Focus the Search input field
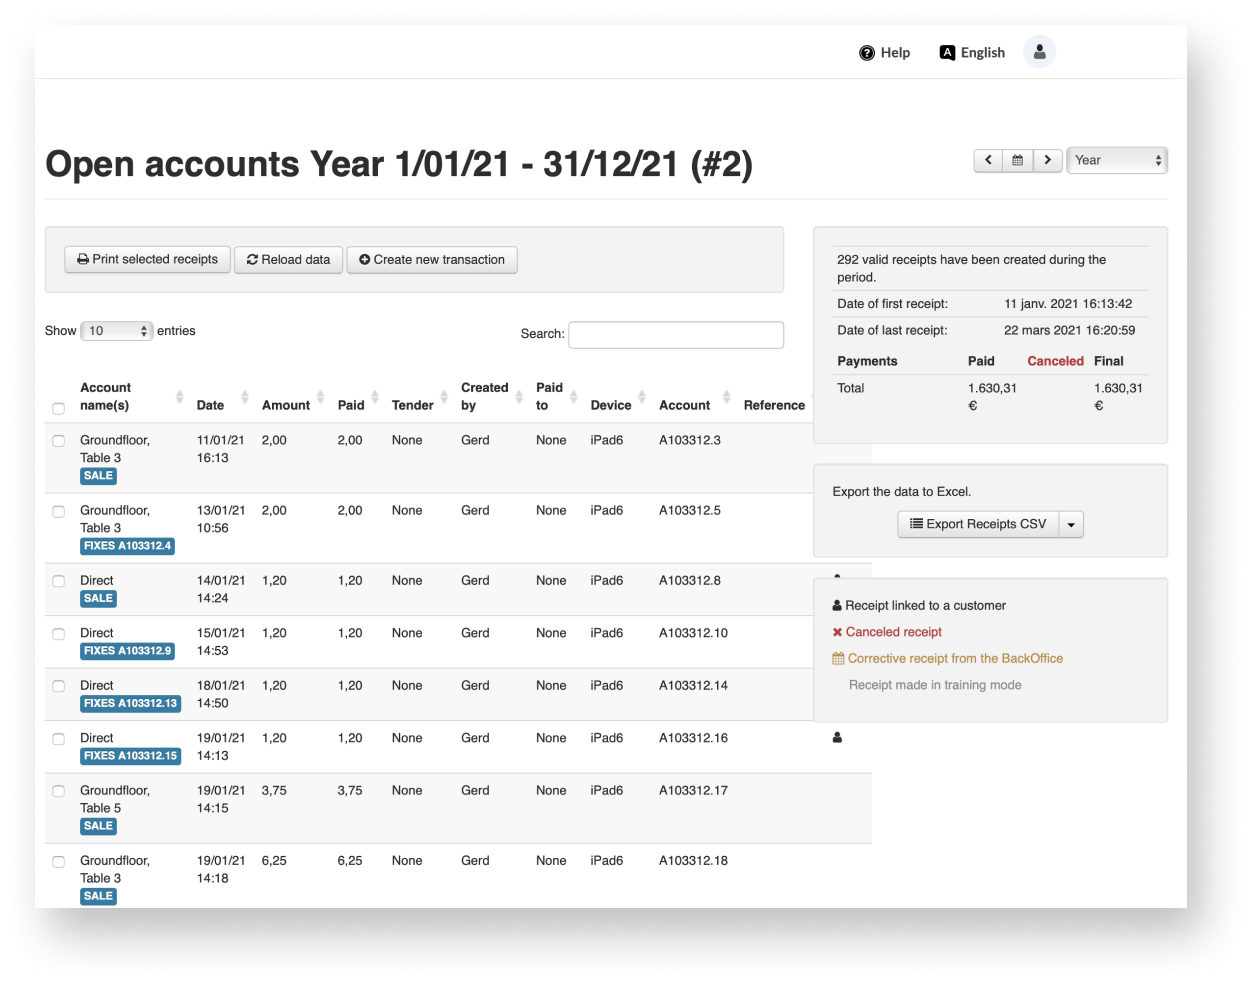The image size is (1252, 983). coord(676,334)
